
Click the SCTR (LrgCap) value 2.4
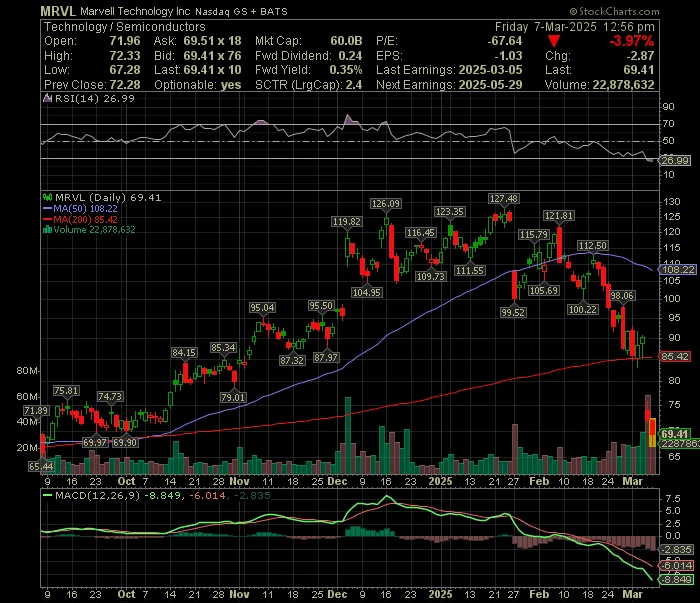tap(354, 85)
